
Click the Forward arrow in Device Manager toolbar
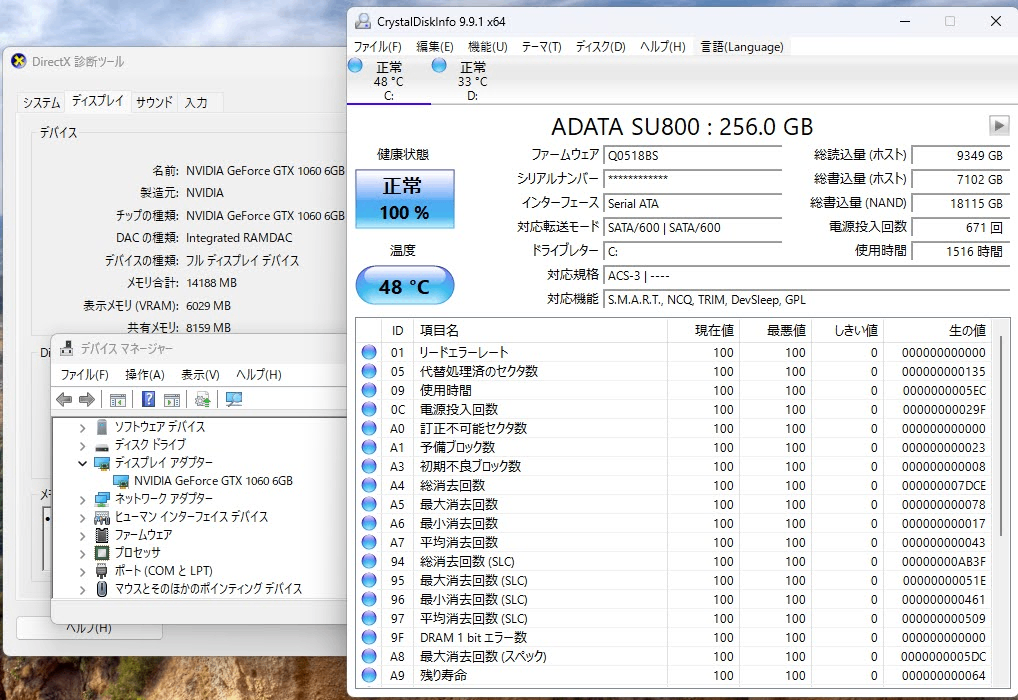(86, 399)
